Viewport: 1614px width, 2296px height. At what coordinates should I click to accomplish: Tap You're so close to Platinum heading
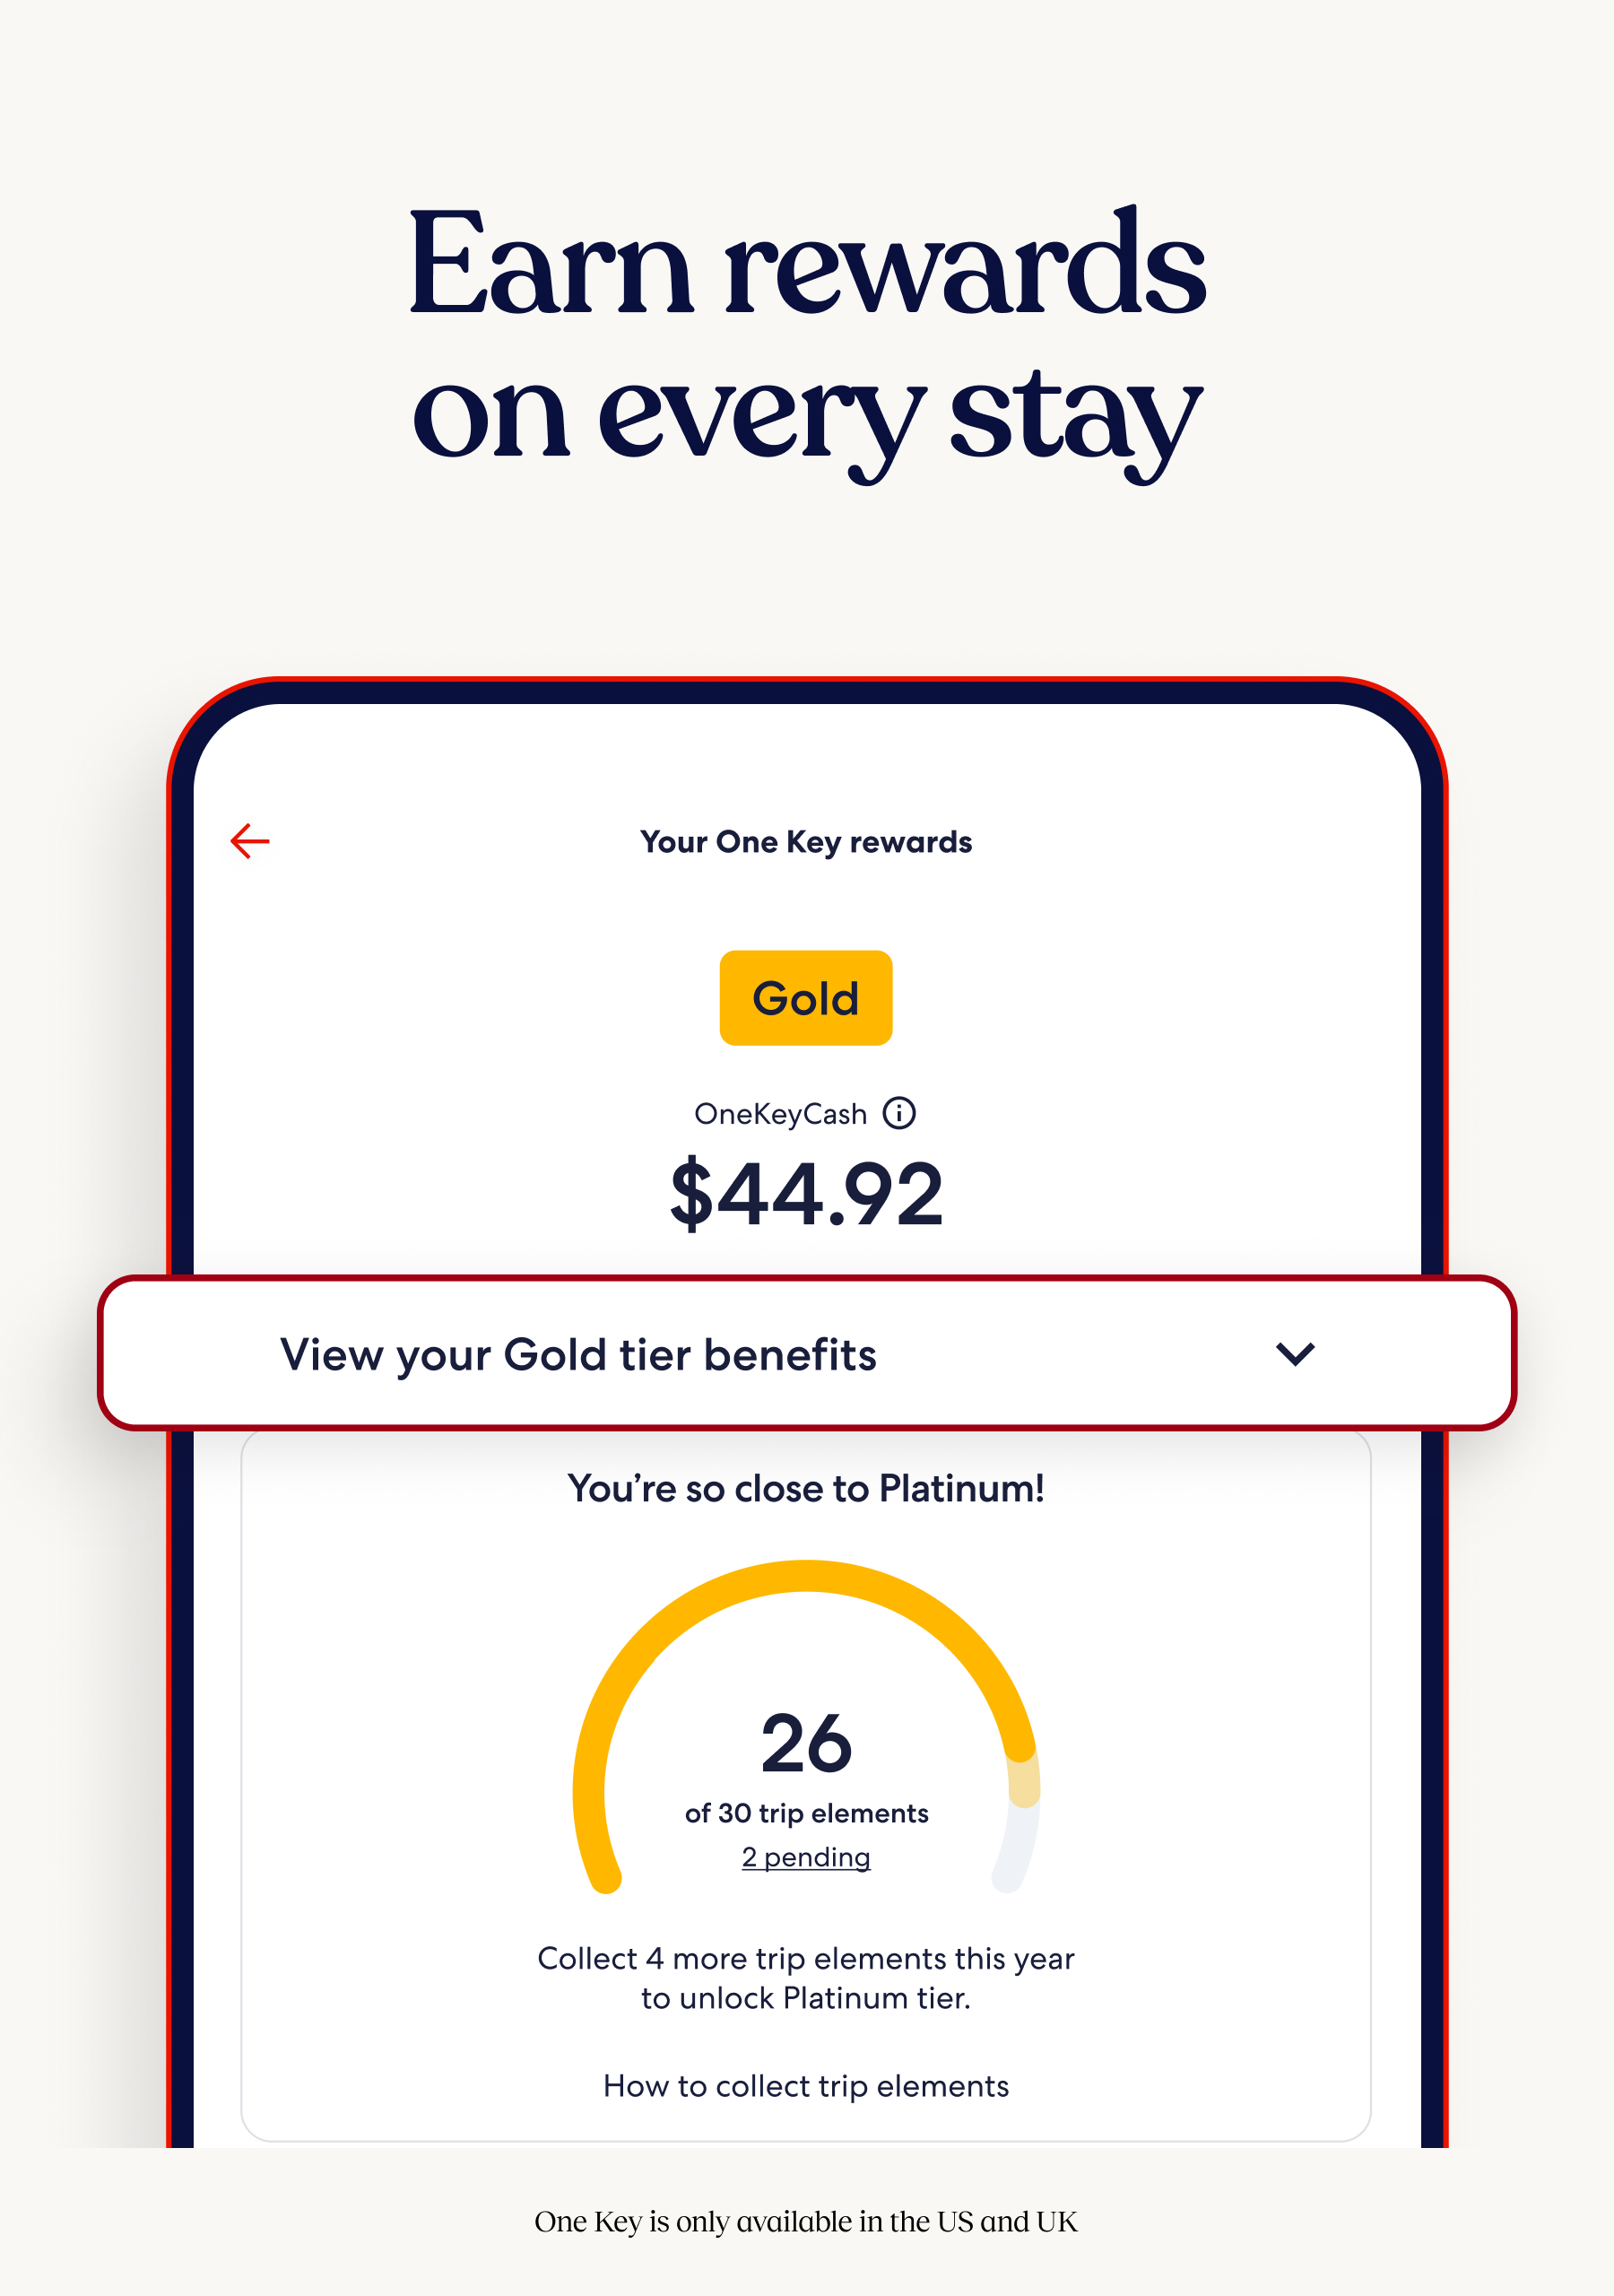(806, 1489)
